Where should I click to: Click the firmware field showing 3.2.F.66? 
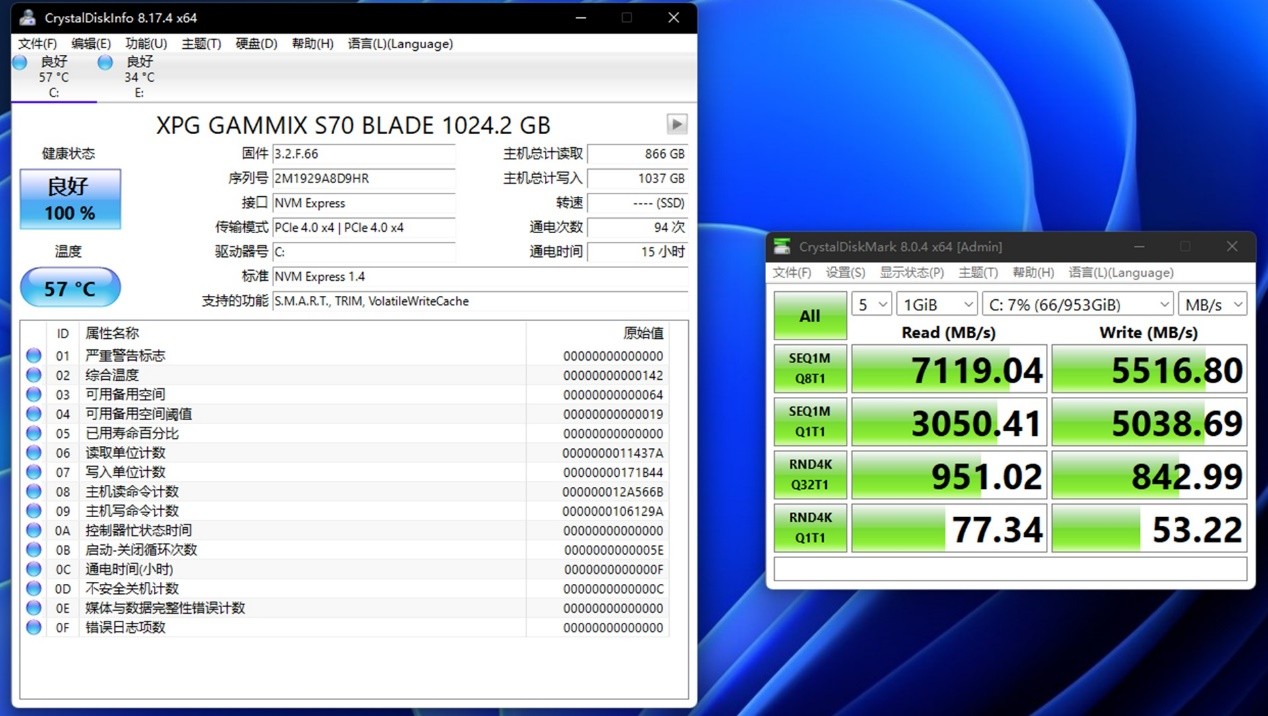coord(364,154)
